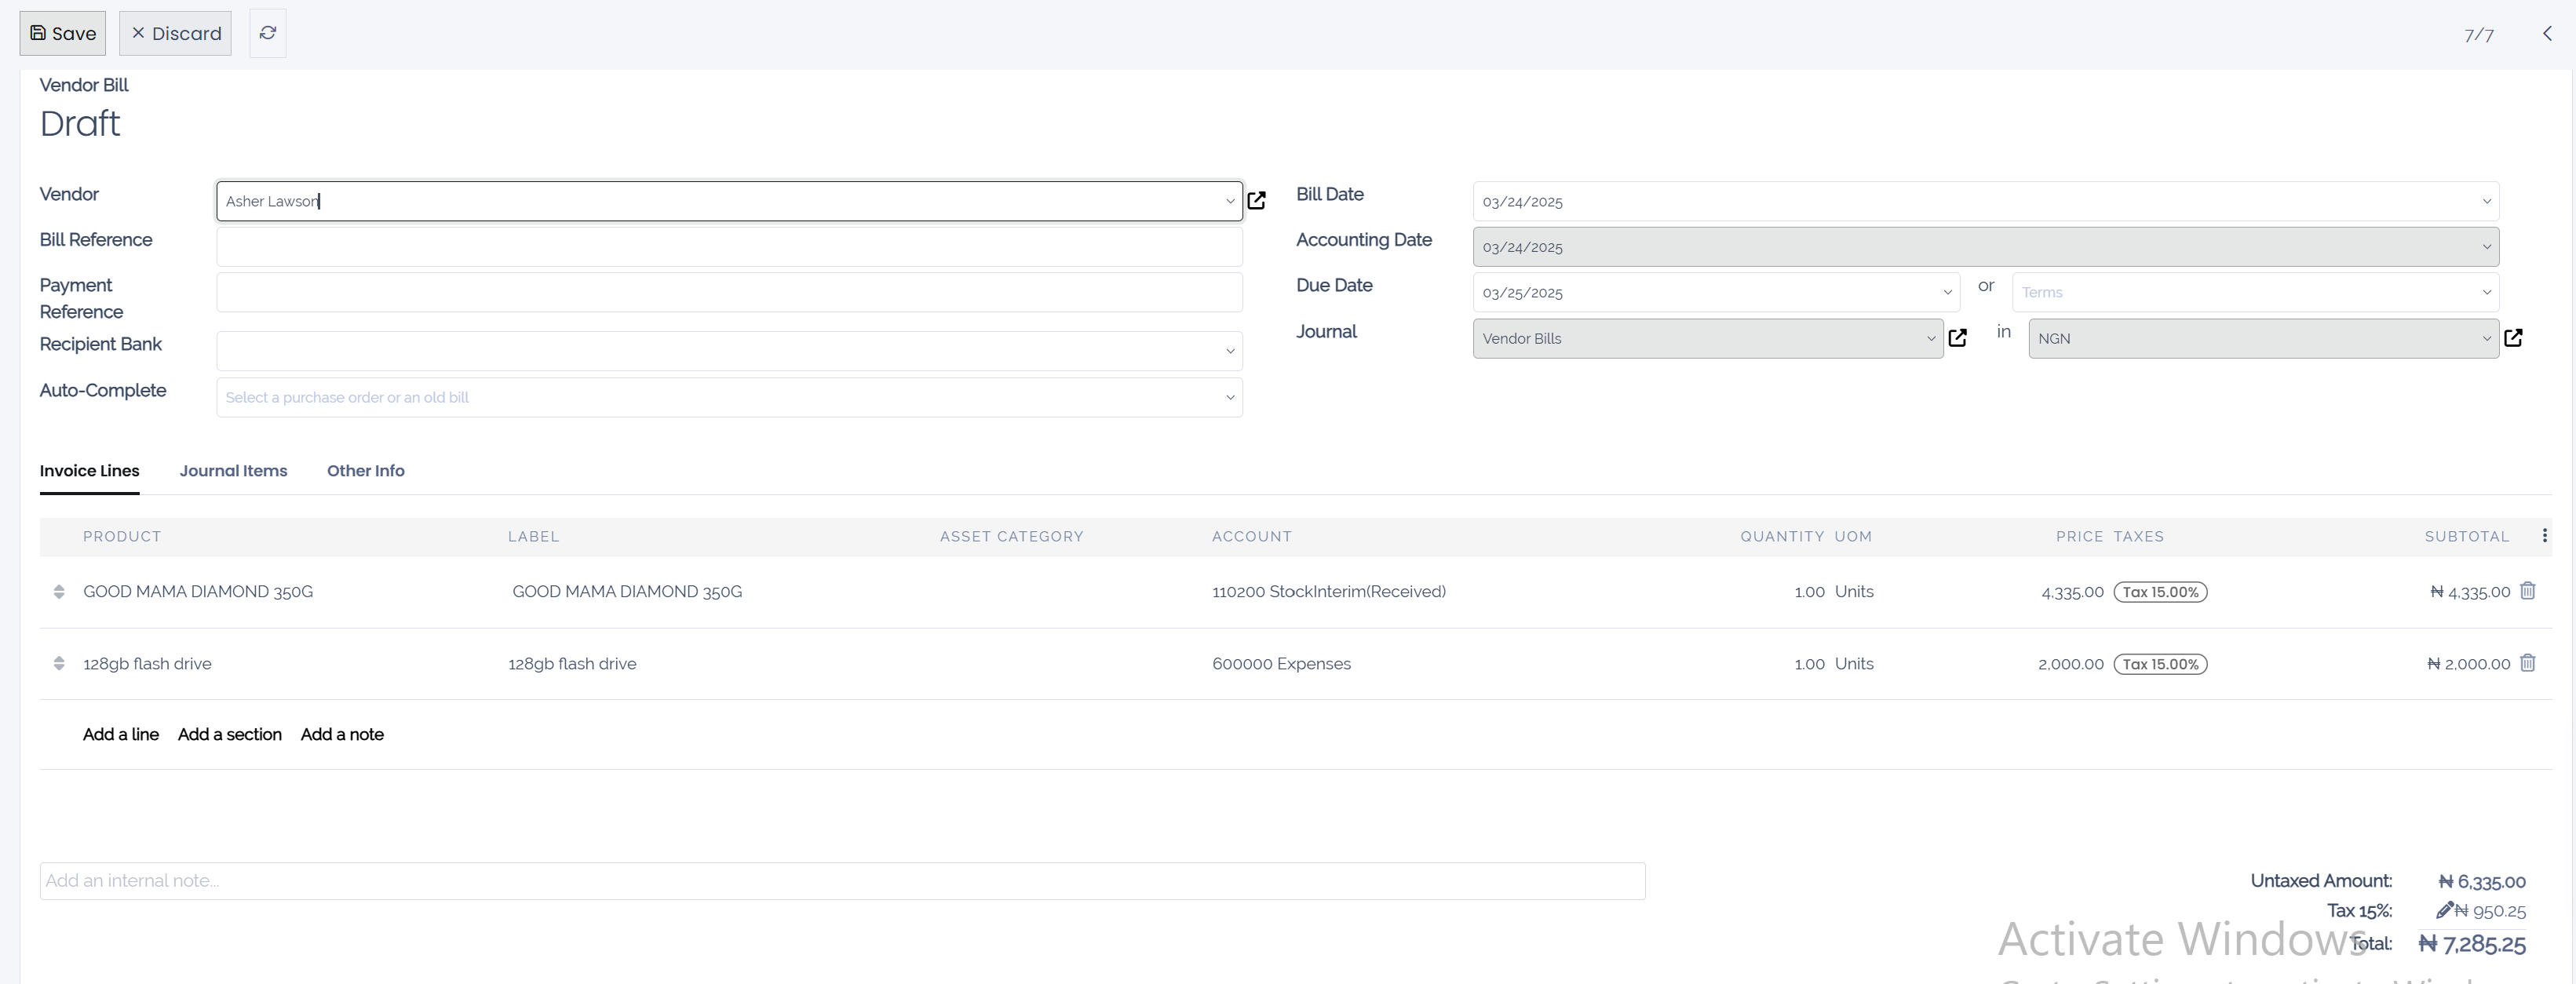2576x984 pixels.
Task: Click the Bill Reference input field
Action: (728, 247)
